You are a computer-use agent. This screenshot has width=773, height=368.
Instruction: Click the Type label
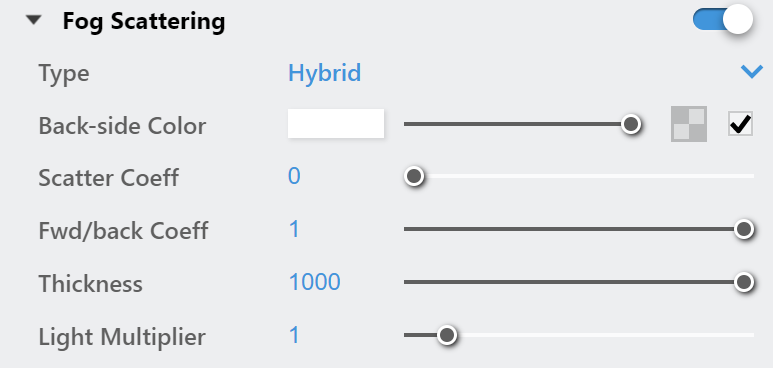pos(64,74)
